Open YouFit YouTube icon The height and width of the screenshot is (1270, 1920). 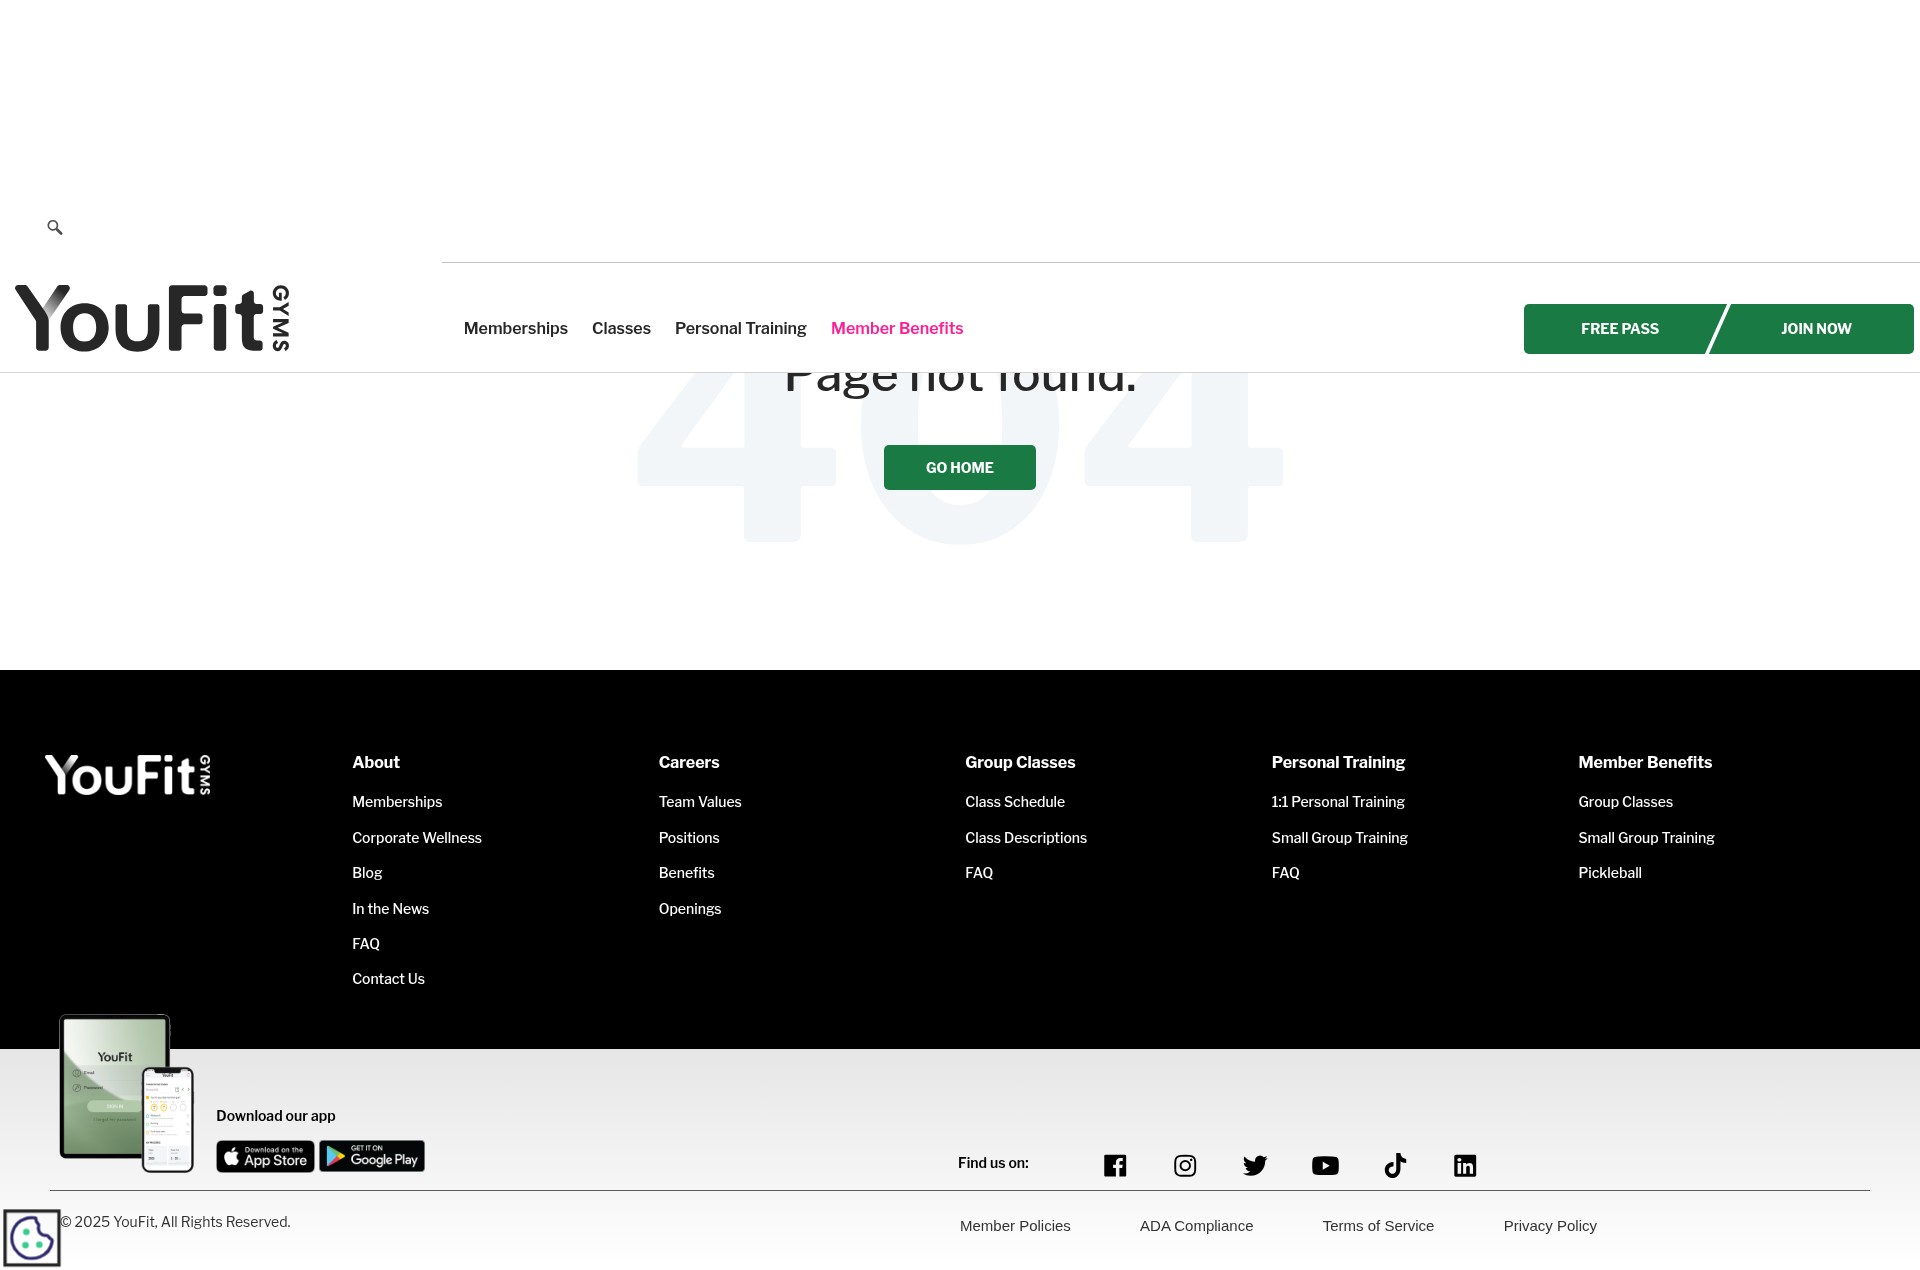coord(1325,1166)
